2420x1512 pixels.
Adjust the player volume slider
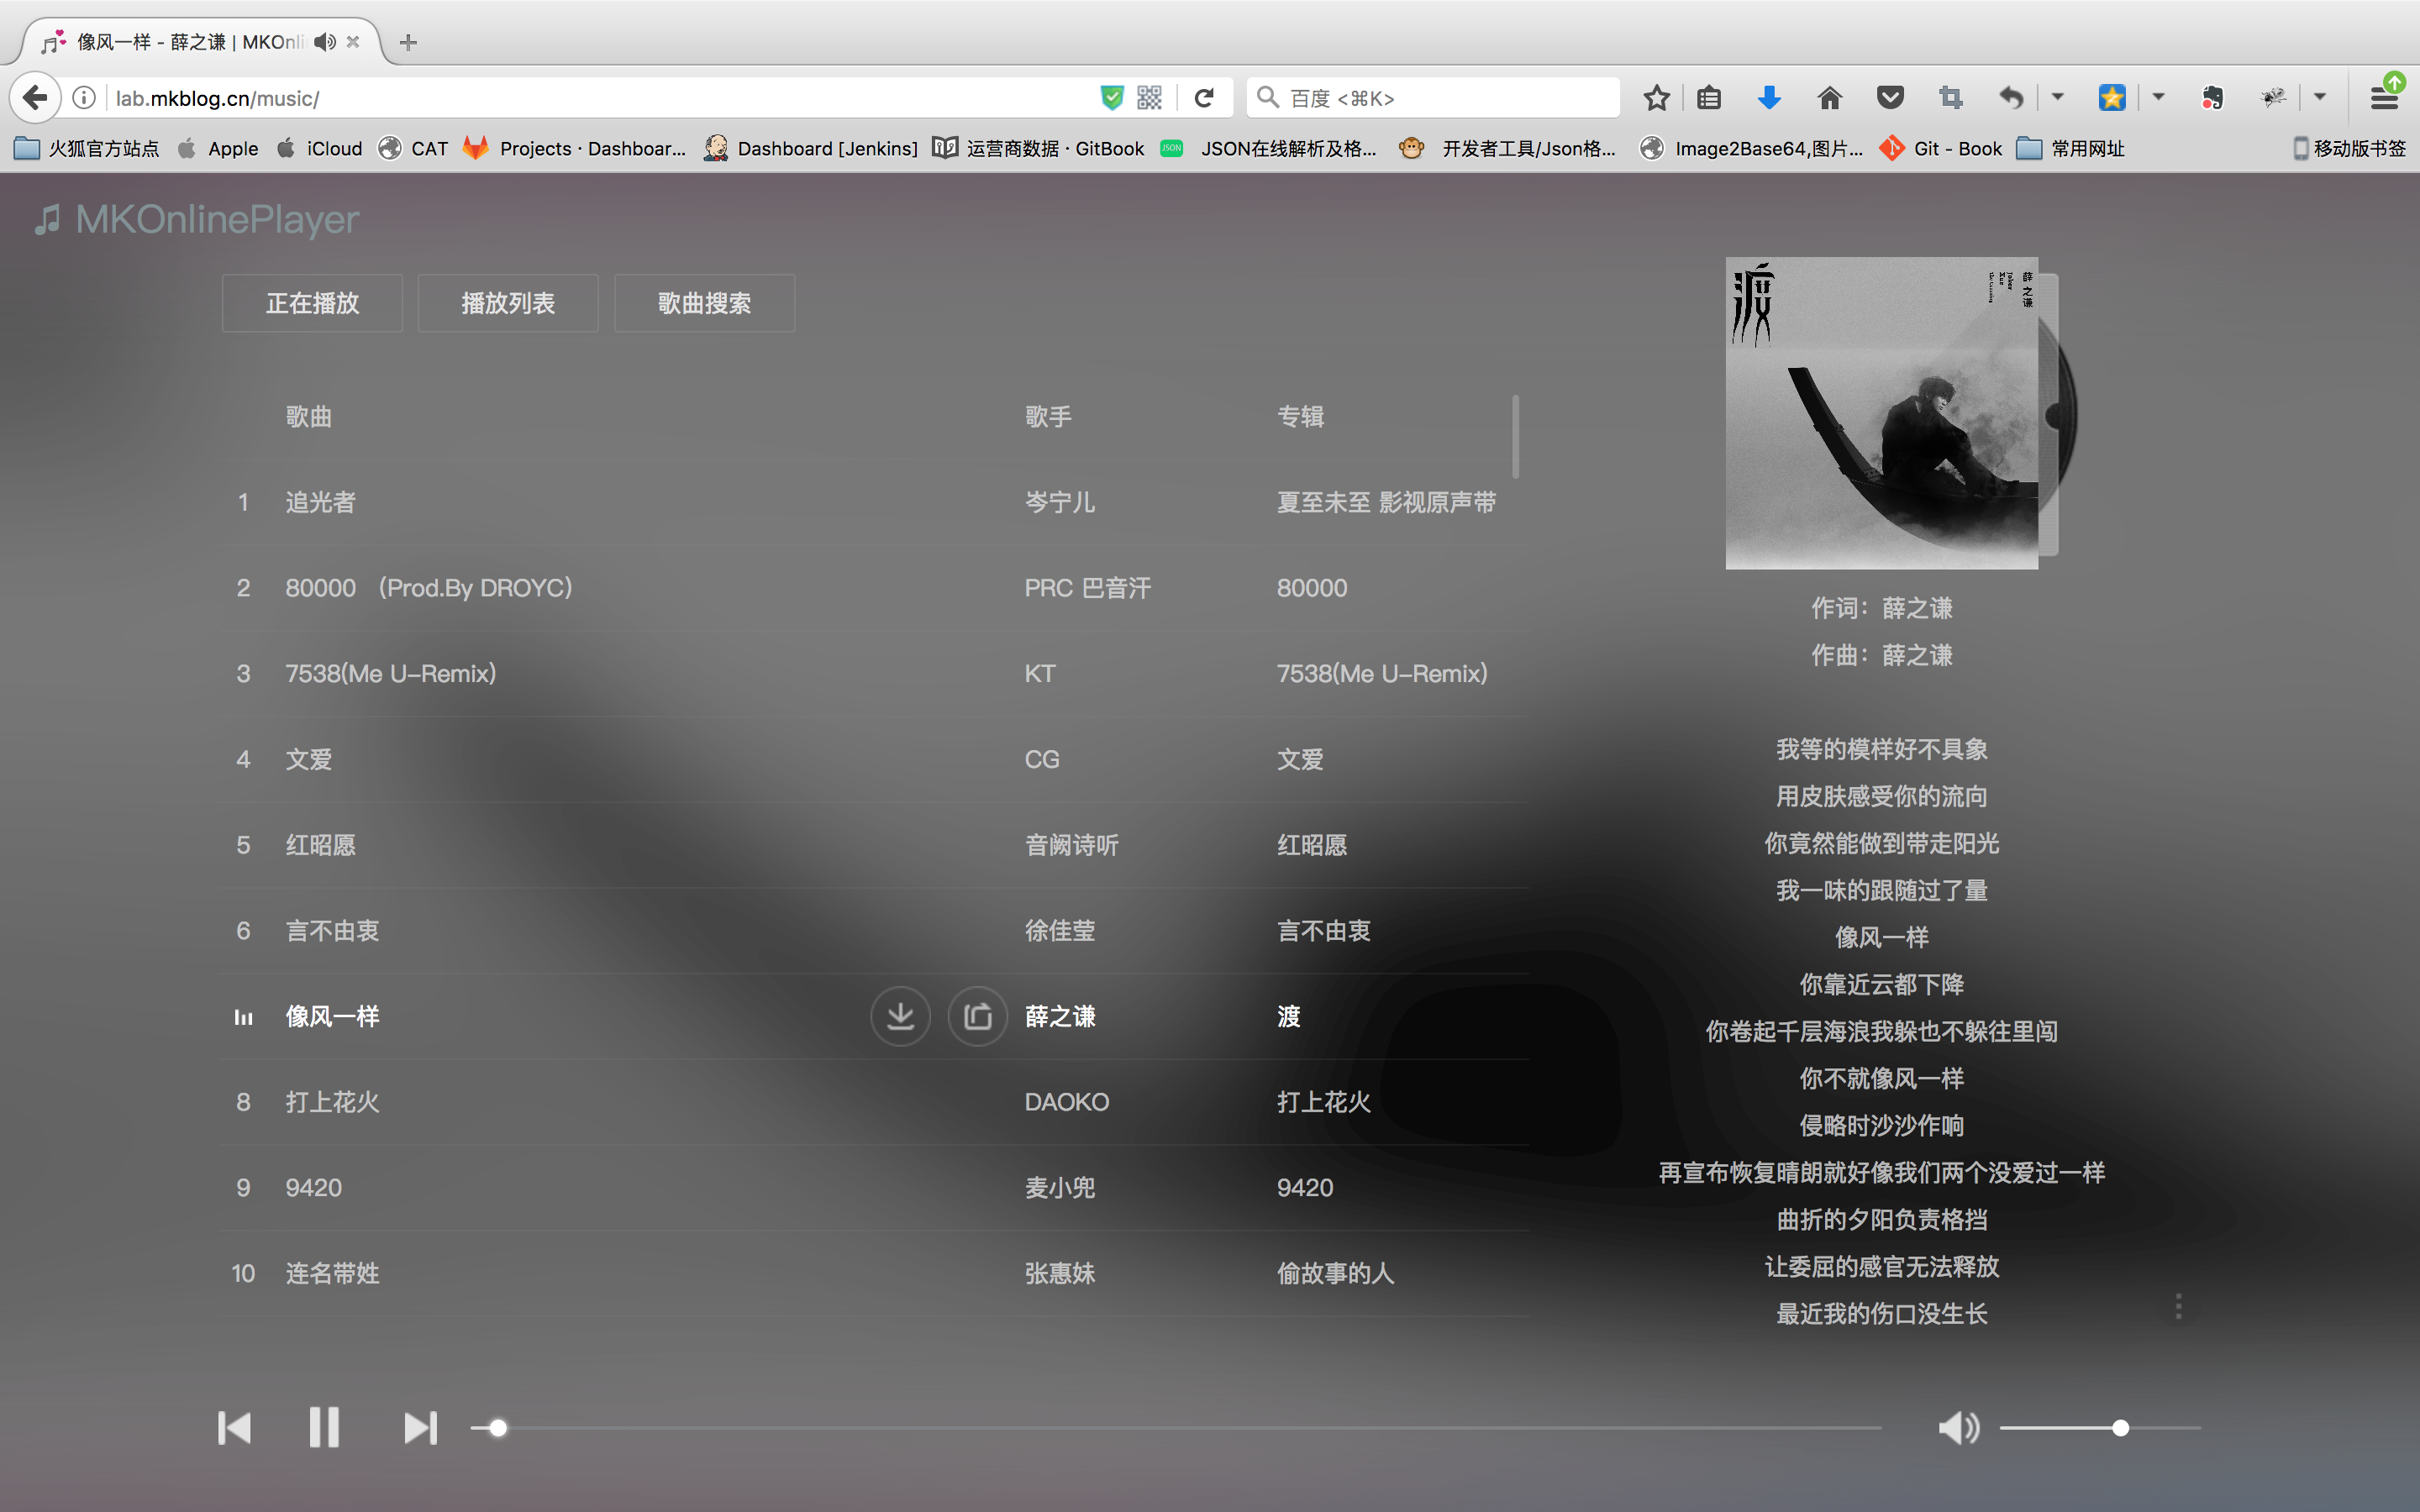[2120, 1428]
